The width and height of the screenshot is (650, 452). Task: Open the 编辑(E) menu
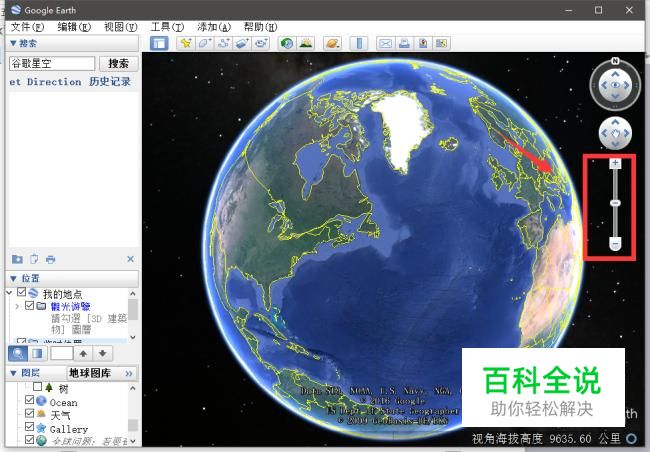pos(74,27)
